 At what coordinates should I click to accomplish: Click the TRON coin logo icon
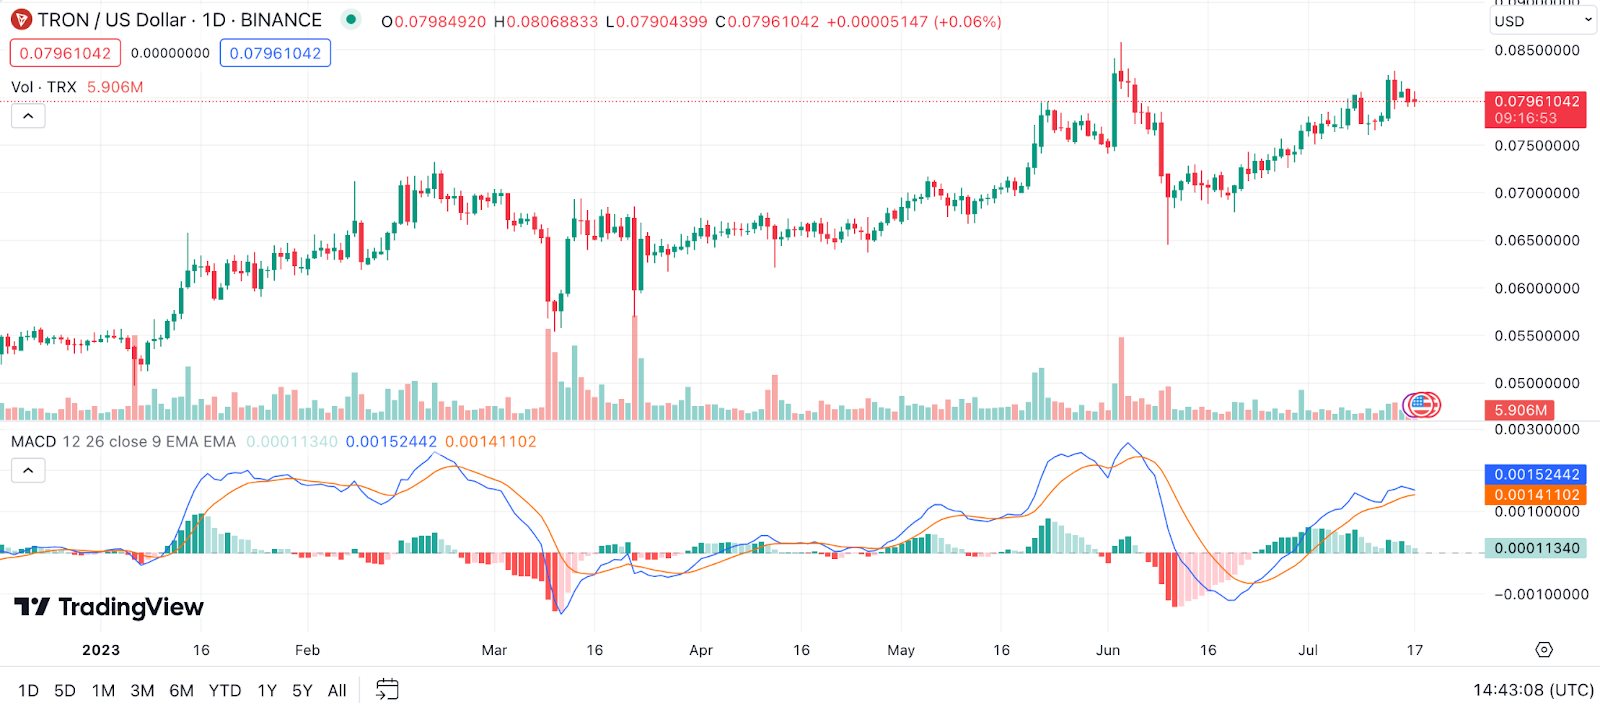coord(20,20)
